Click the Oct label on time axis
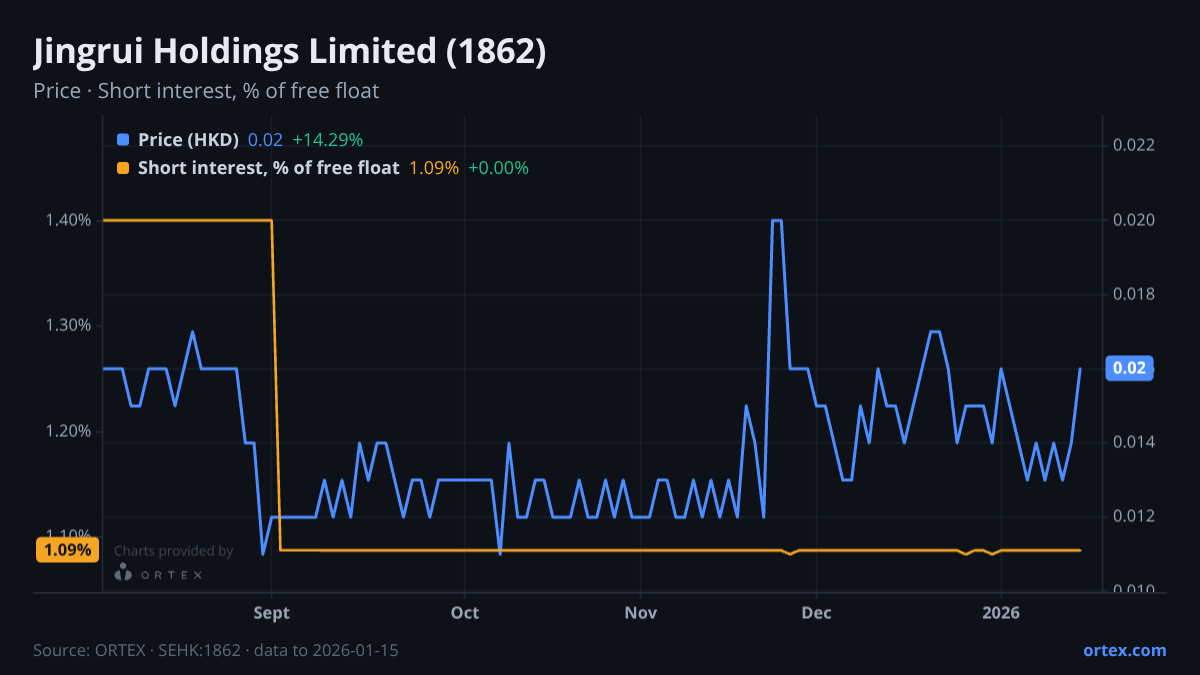The height and width of the screenshot is (675, 1200). point(465,613)
